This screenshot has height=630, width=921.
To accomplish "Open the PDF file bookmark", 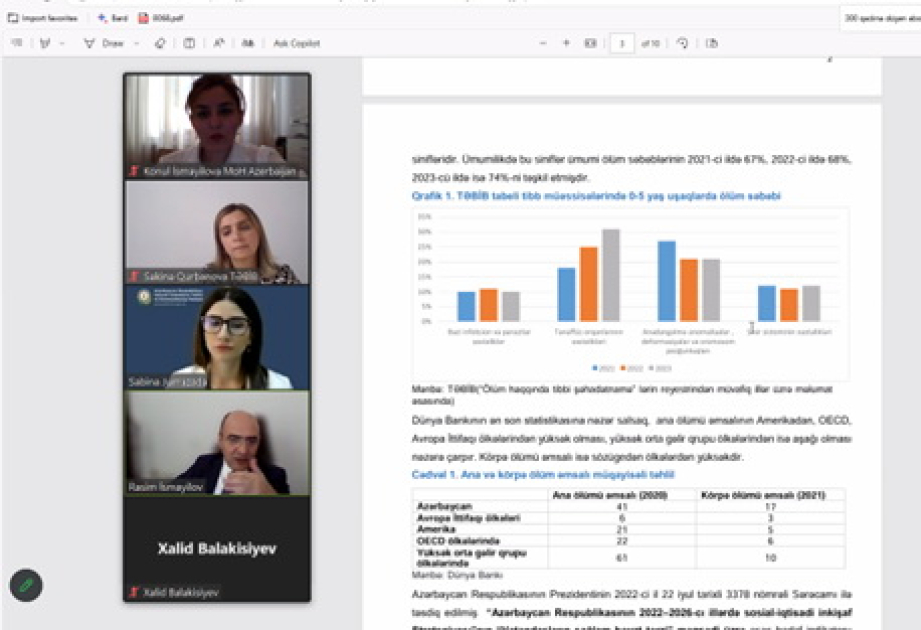I will click(x=160, y=18).
